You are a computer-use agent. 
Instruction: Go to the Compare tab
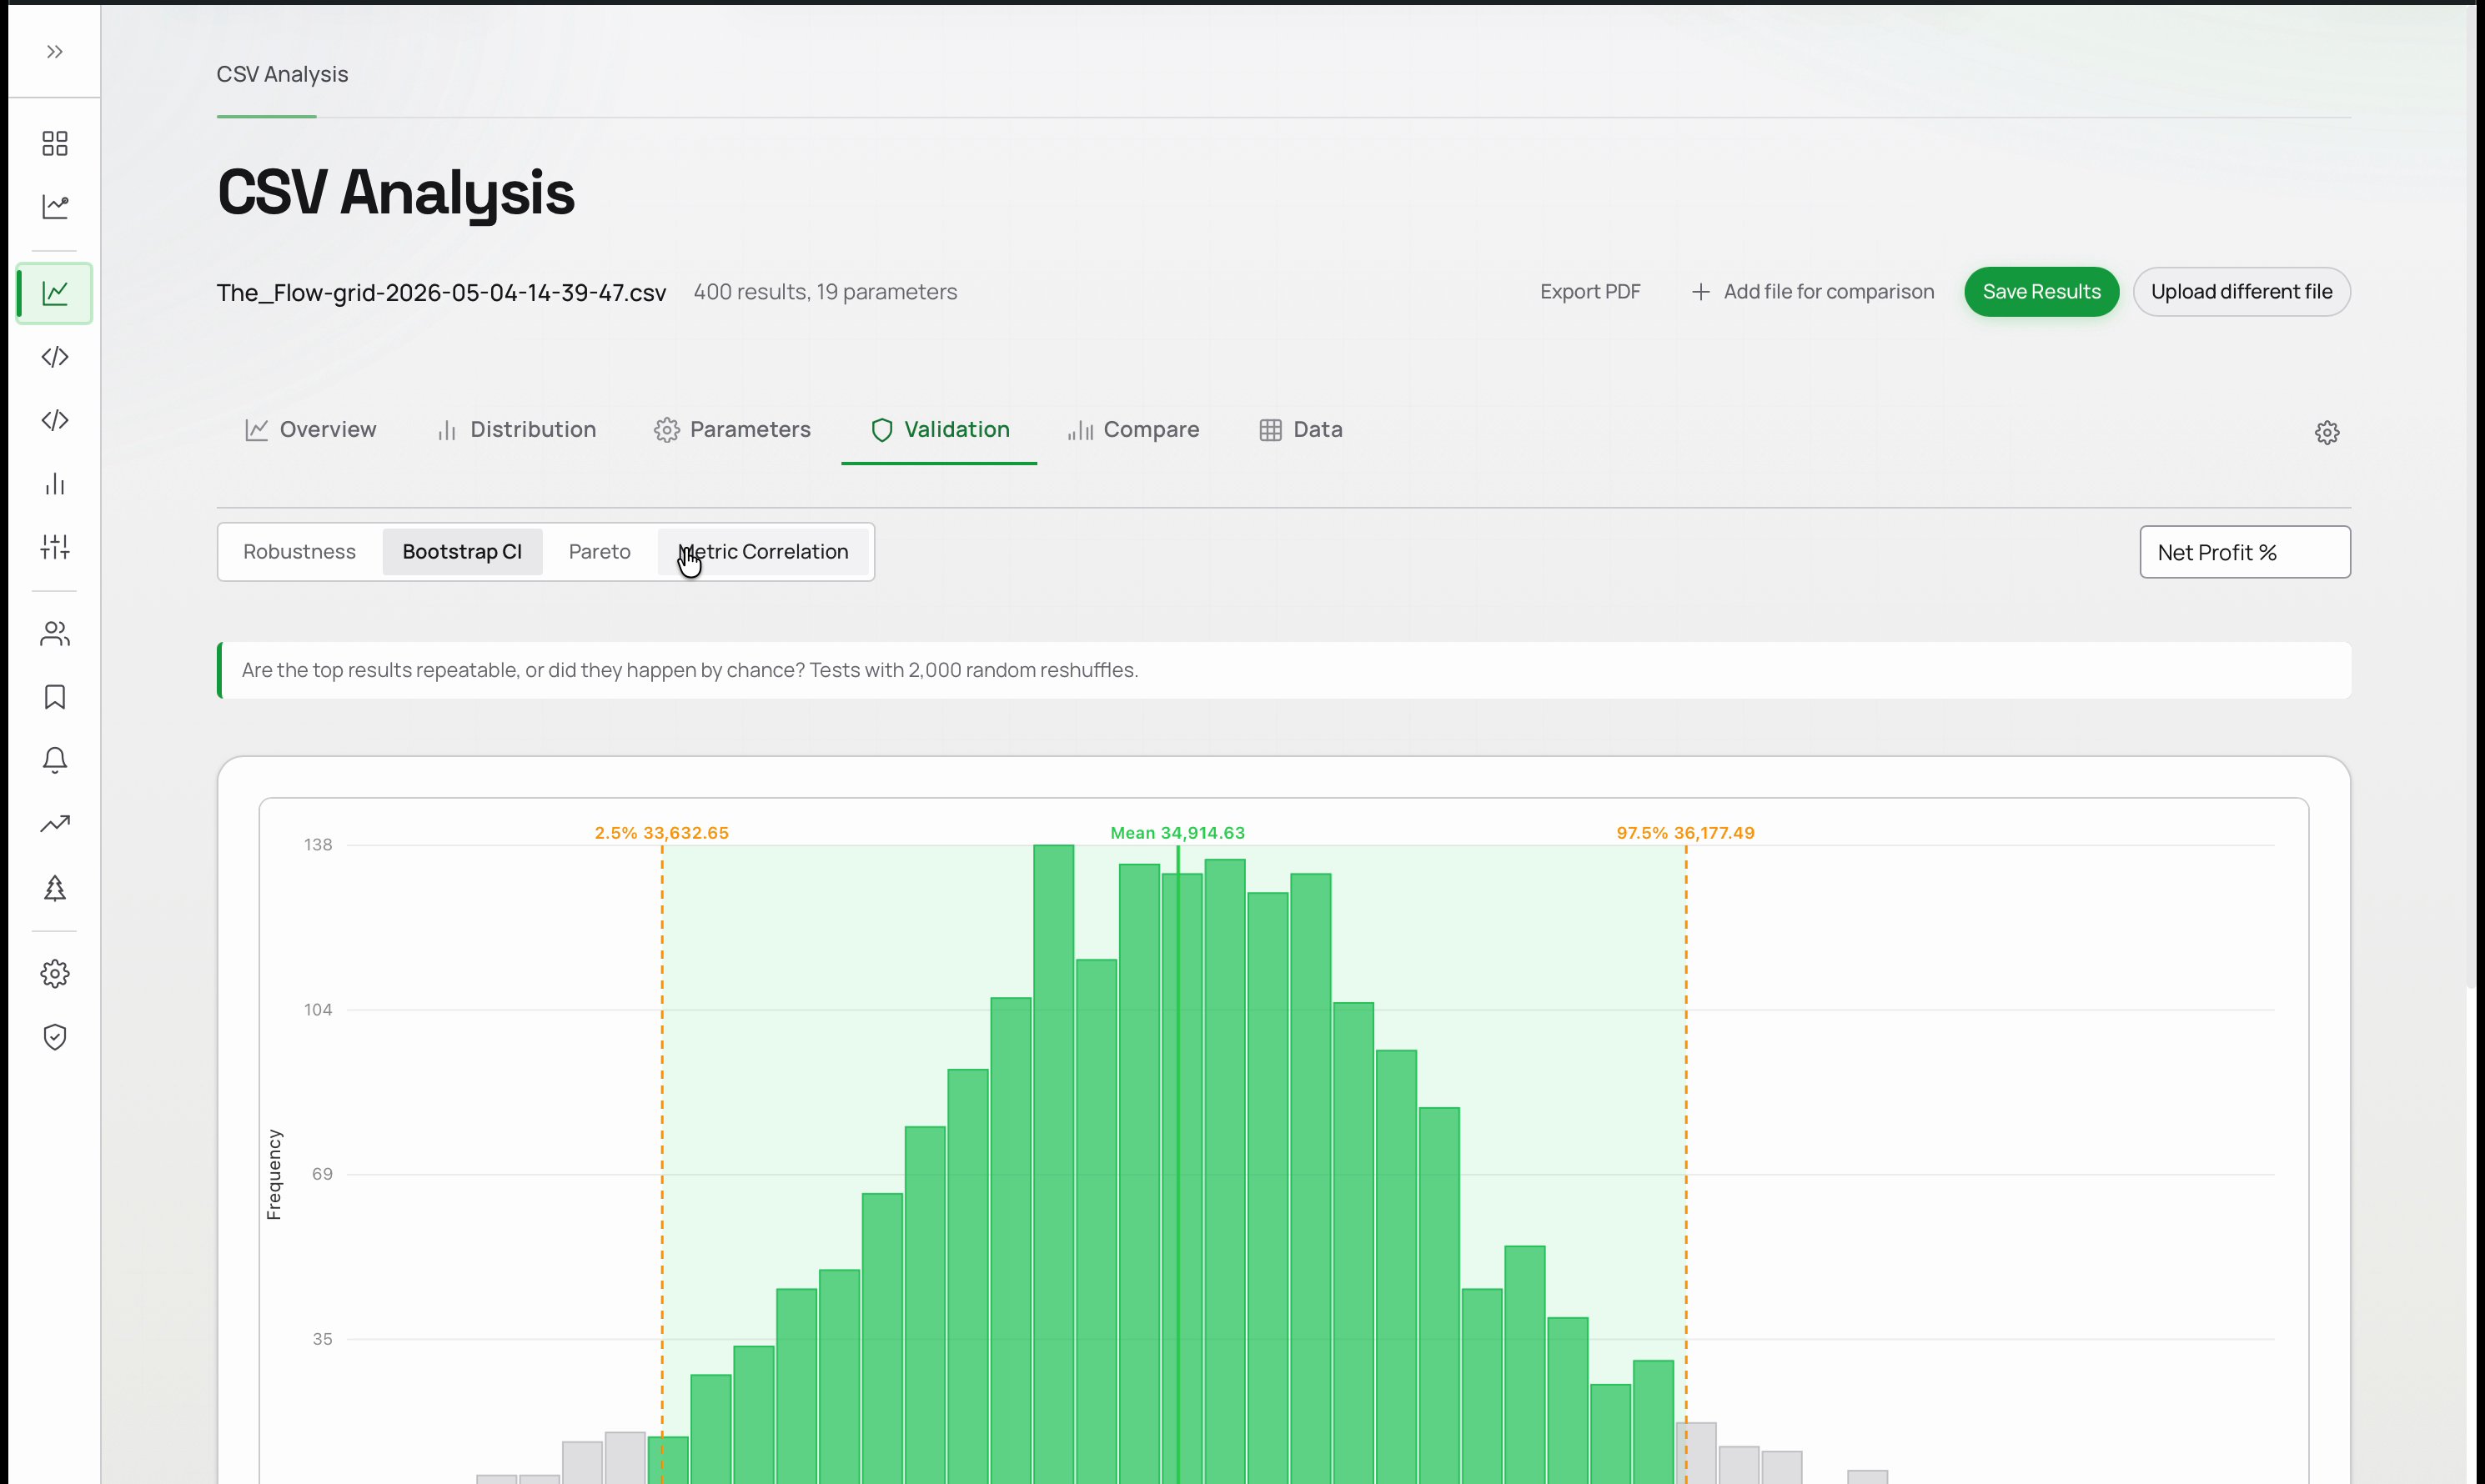point(1133,430)
